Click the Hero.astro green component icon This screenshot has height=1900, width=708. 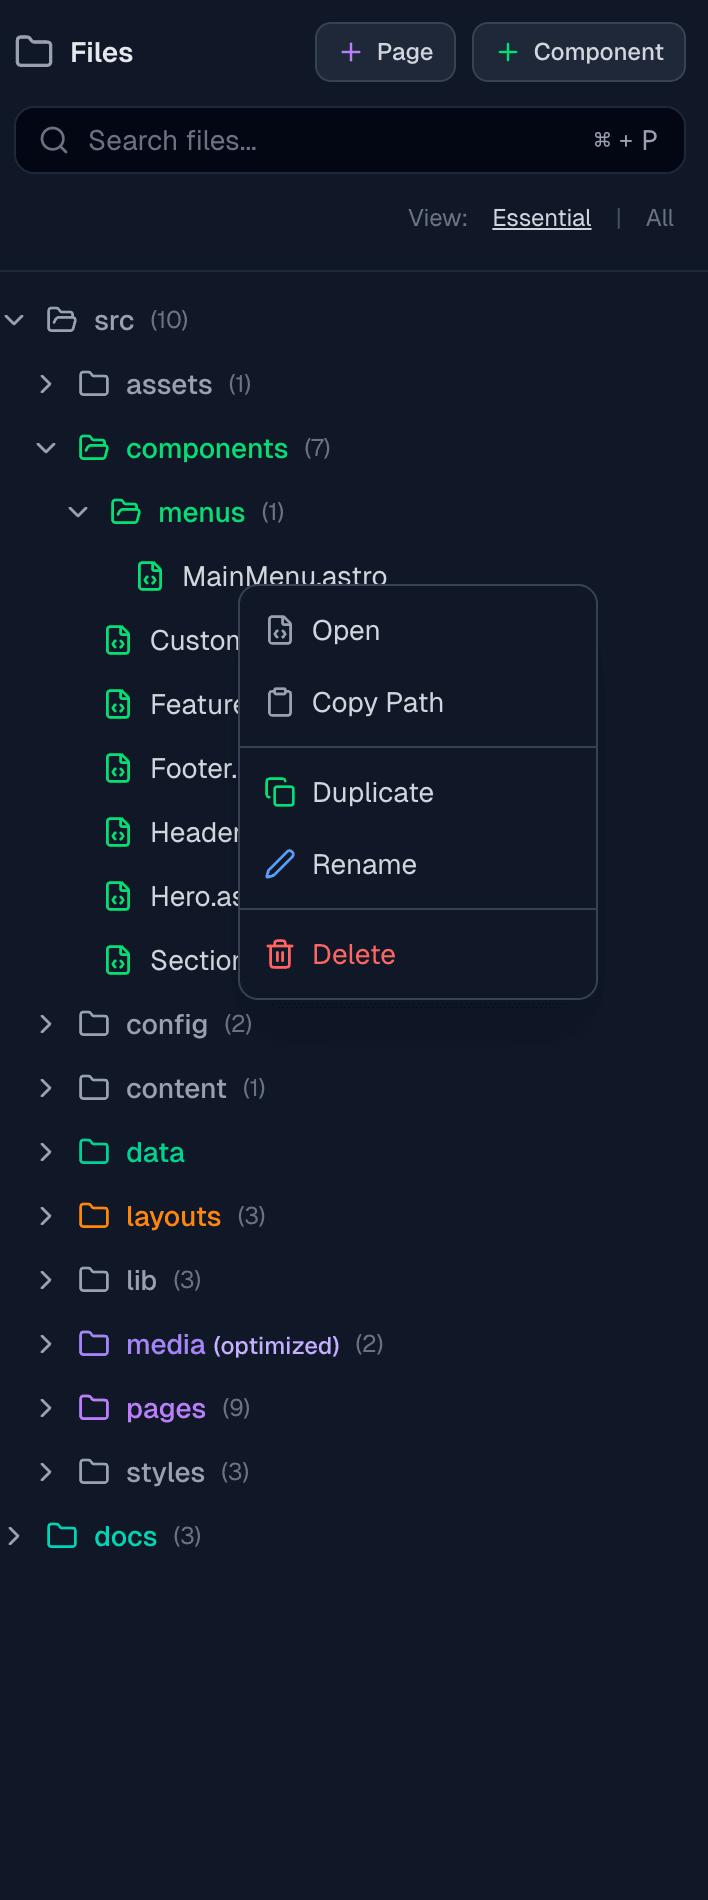click(x=117, y=896)
